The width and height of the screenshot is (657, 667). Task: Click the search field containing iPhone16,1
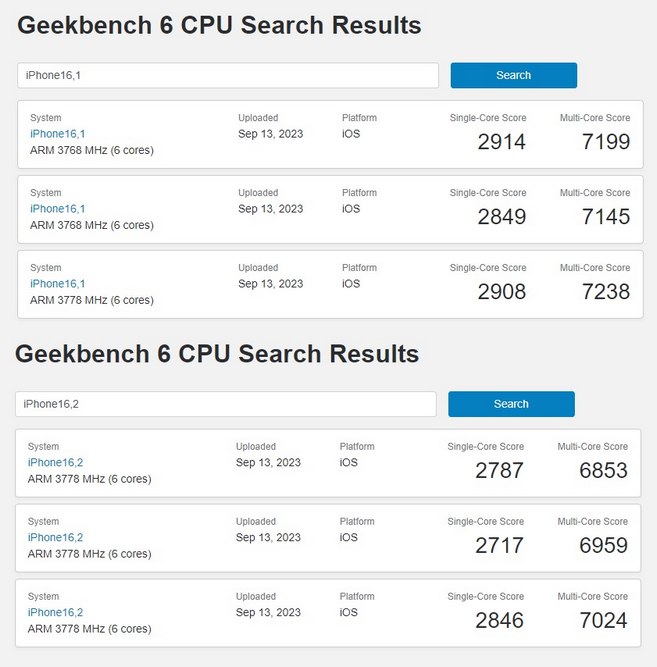(228, 75)
